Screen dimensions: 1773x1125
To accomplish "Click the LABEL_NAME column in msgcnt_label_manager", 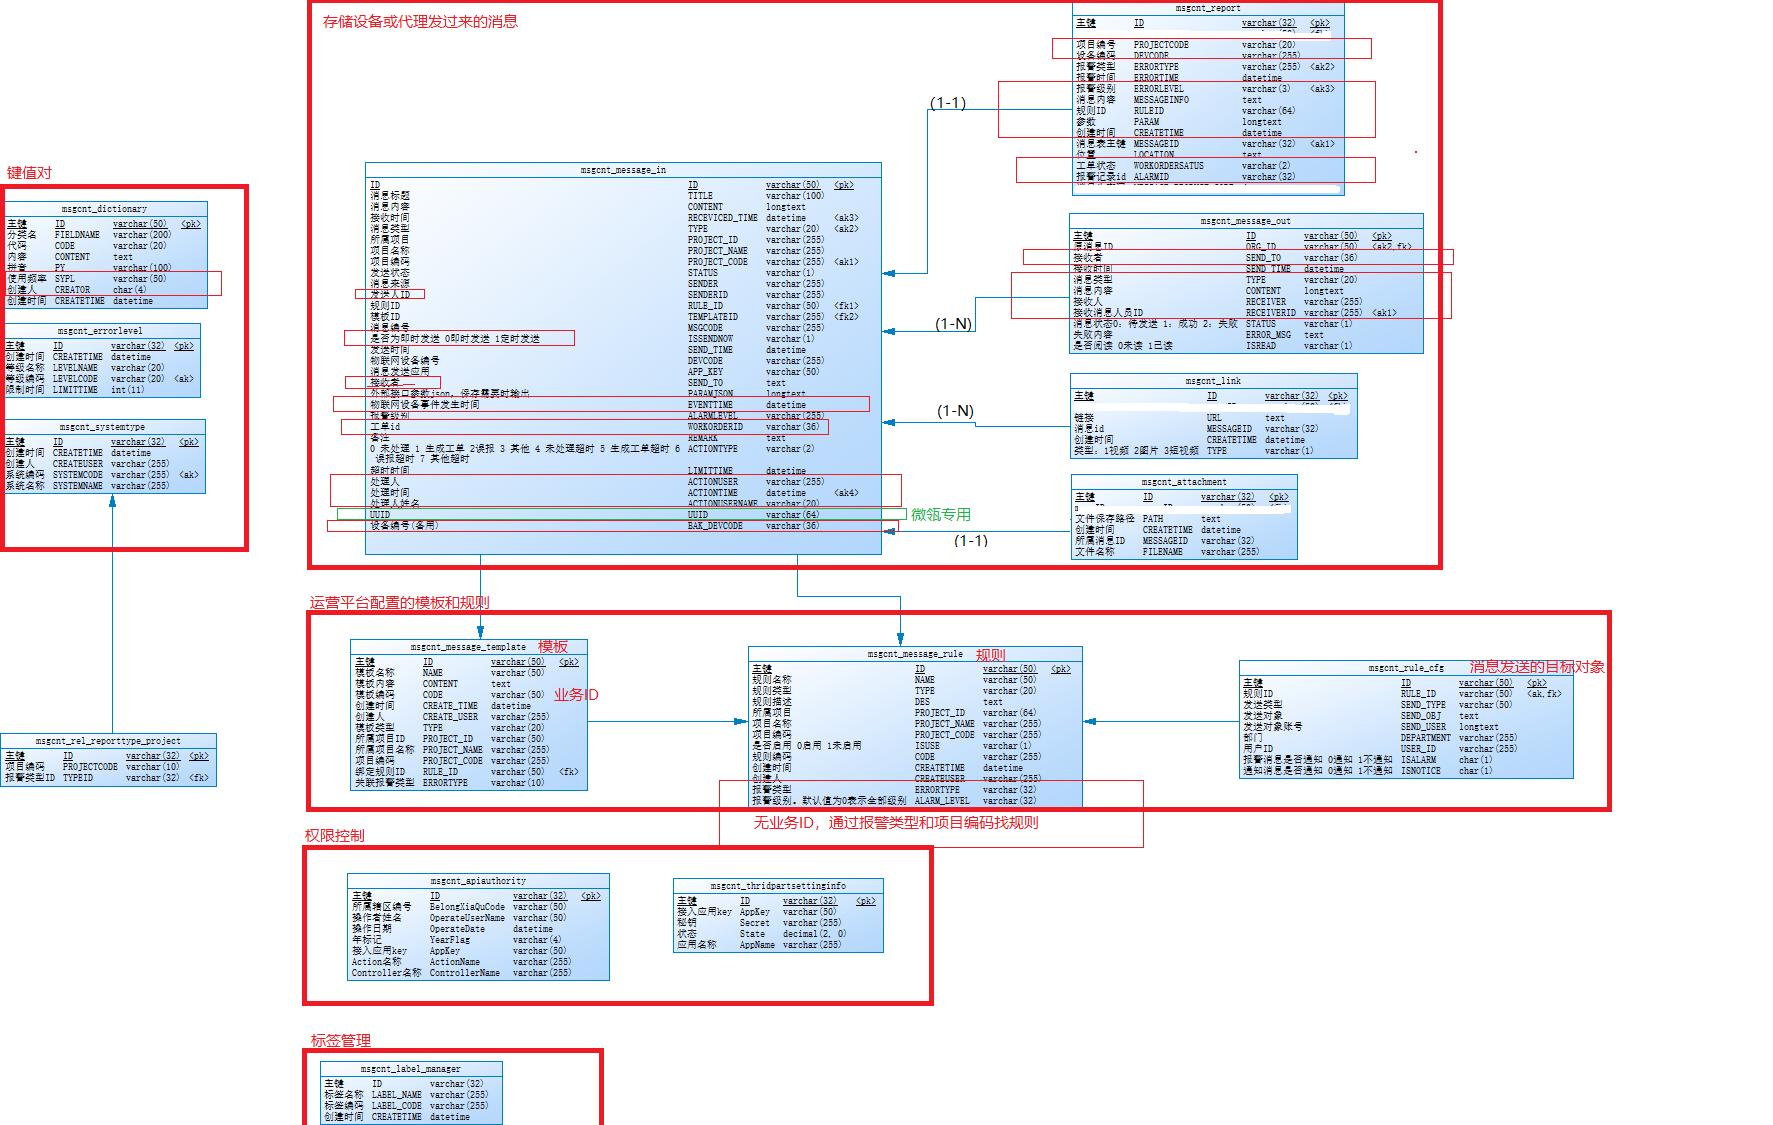I will (x=396, y=1095).
